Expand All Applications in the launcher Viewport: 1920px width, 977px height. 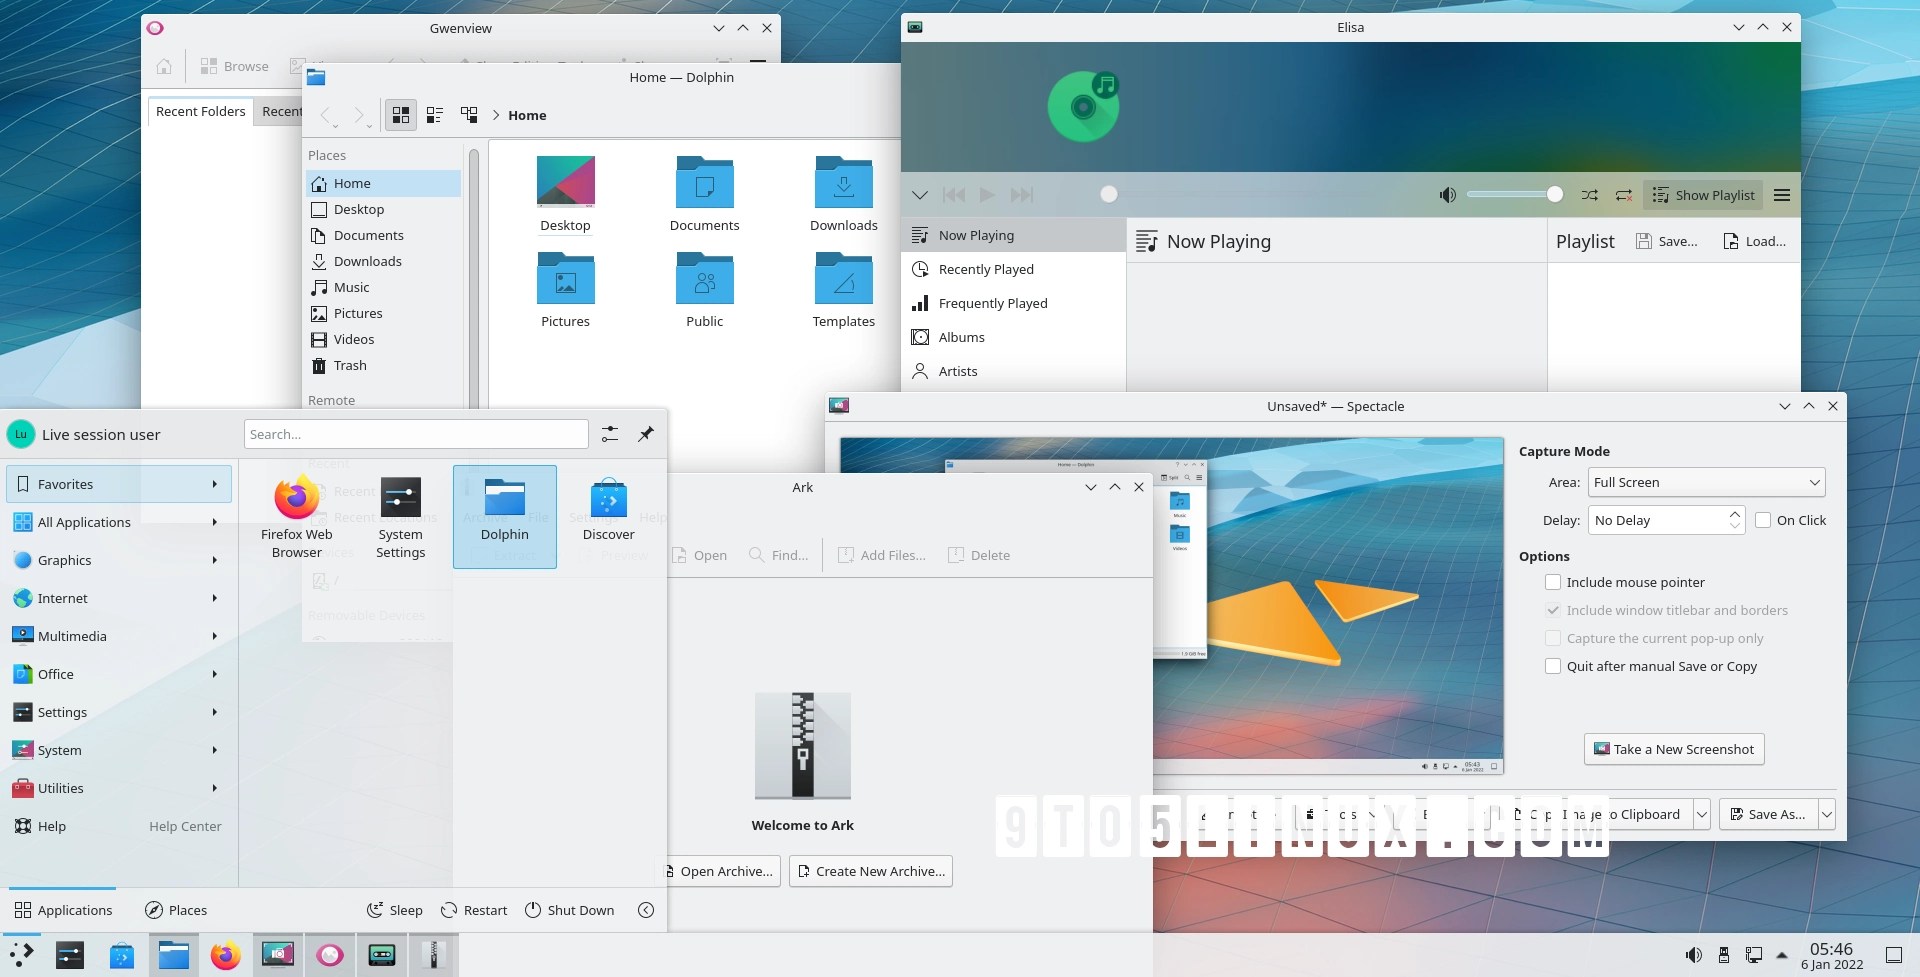[x=119, y=522]
